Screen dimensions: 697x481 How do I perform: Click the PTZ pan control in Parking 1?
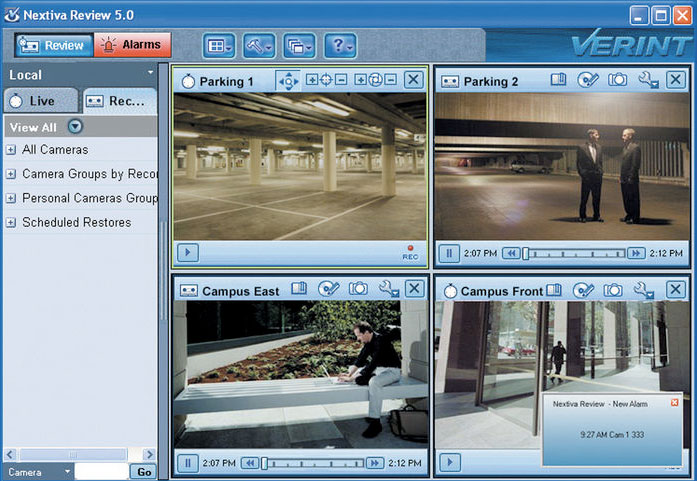pyautogui.click(x=287, y=81)
